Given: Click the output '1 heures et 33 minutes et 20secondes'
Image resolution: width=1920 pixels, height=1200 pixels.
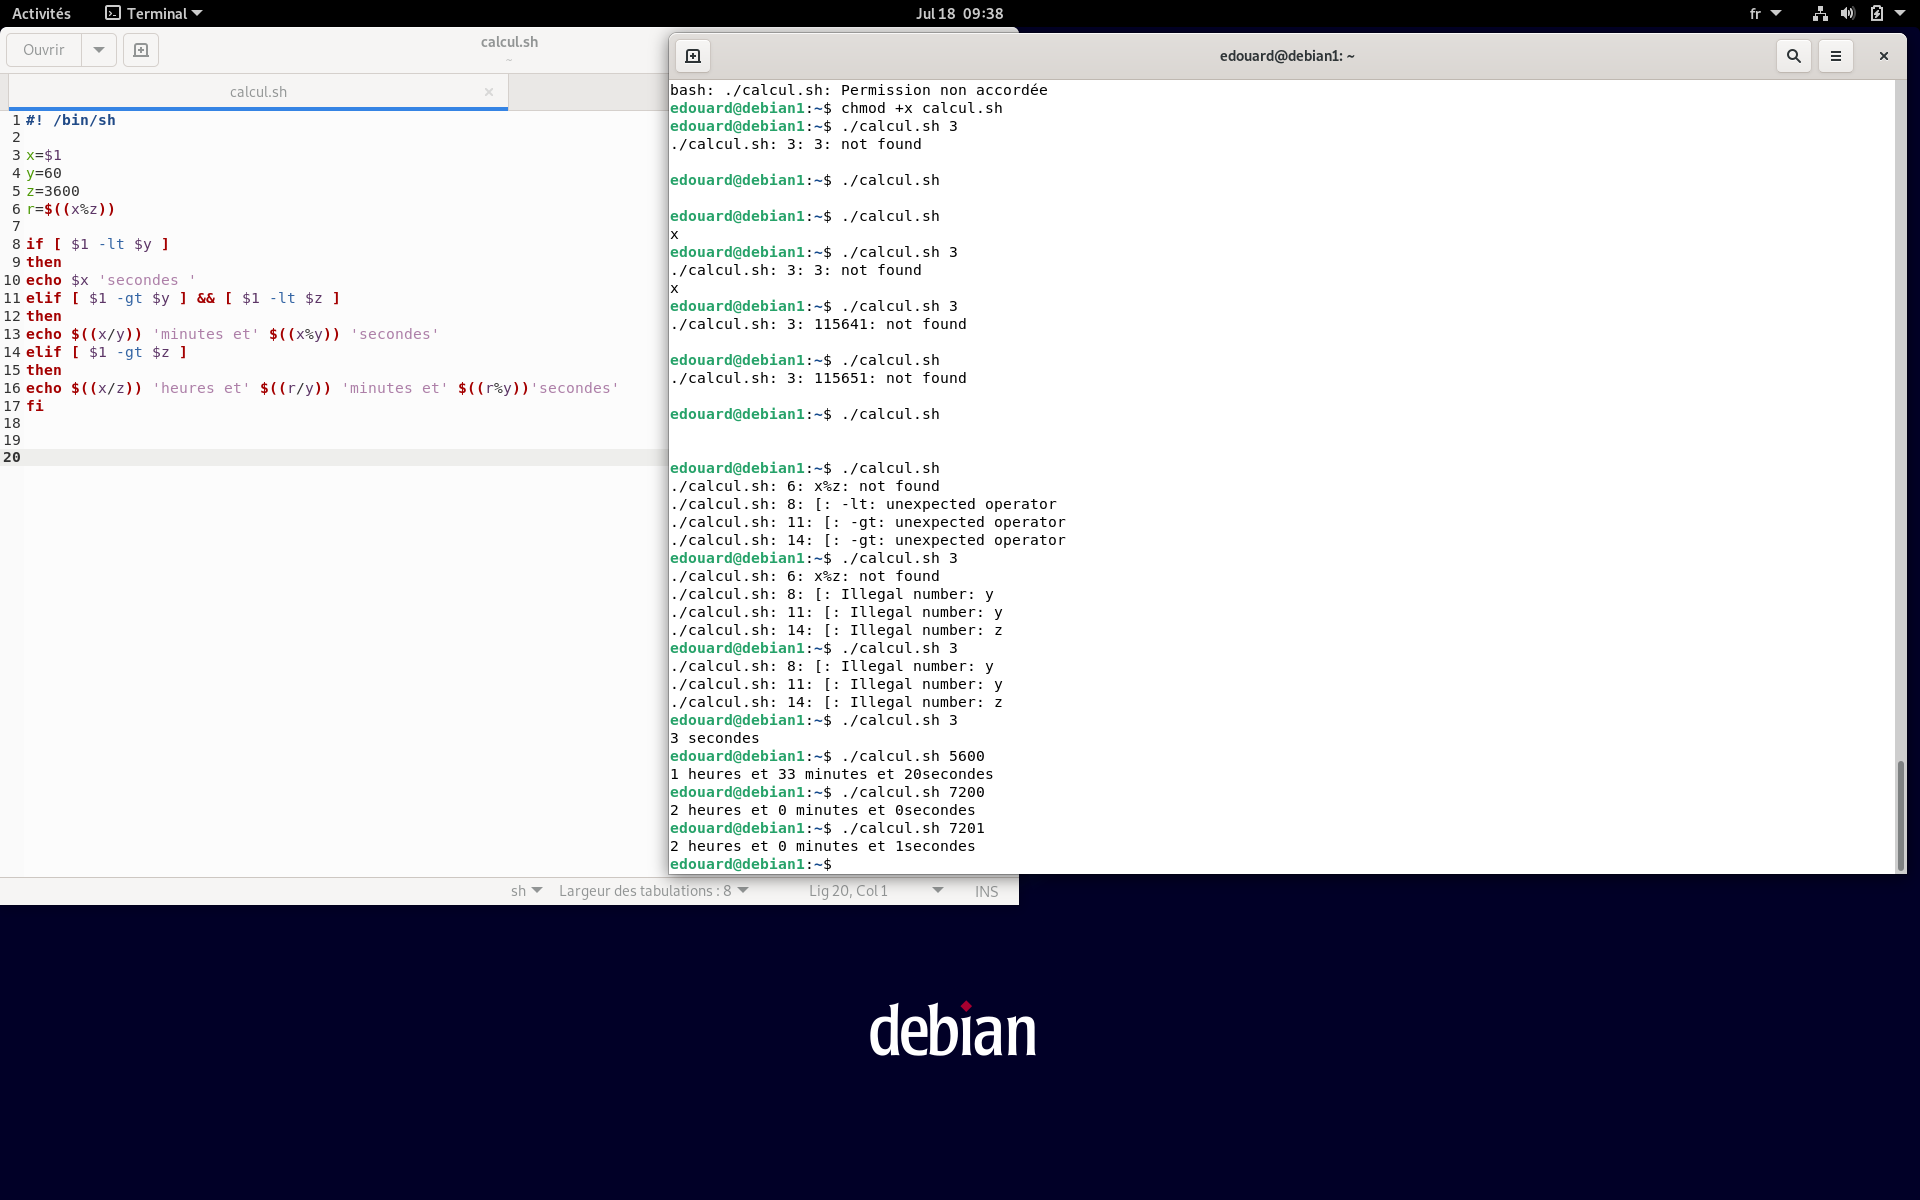Looking at the screenshot, I should coord(832,774).
